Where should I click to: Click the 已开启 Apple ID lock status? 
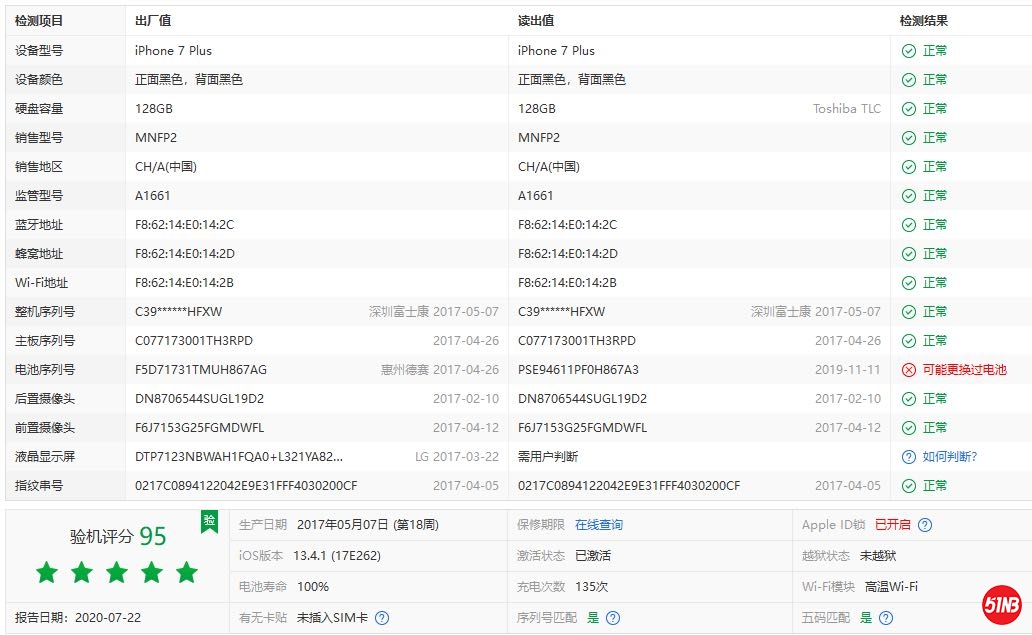pyautogui.click(x=892, y=525)
